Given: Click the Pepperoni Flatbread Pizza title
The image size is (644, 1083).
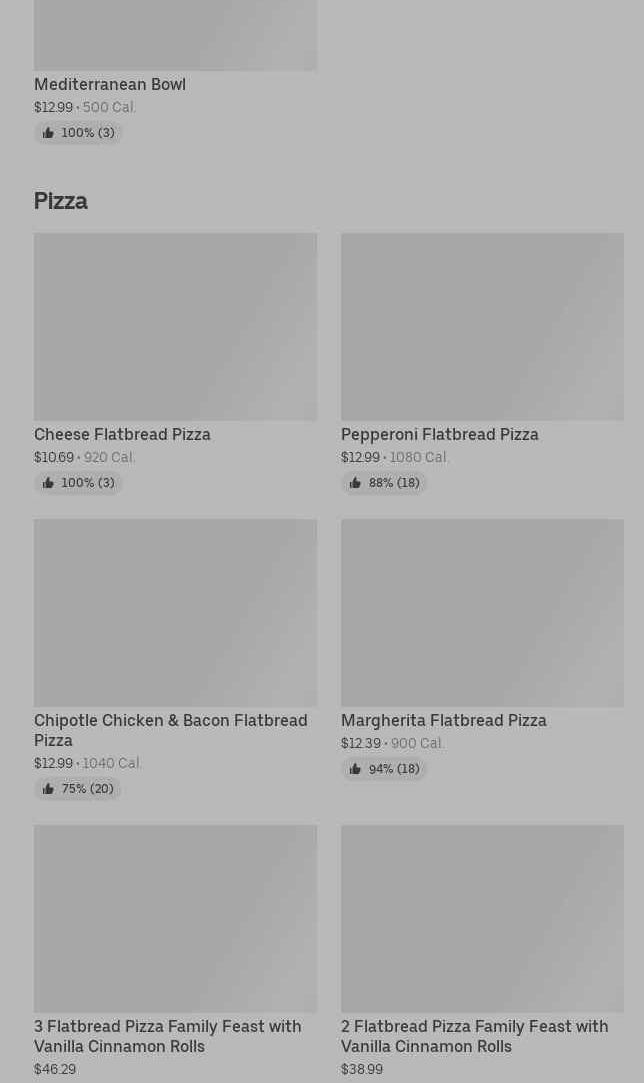Looking at the screenshot, I should point(439,435).
